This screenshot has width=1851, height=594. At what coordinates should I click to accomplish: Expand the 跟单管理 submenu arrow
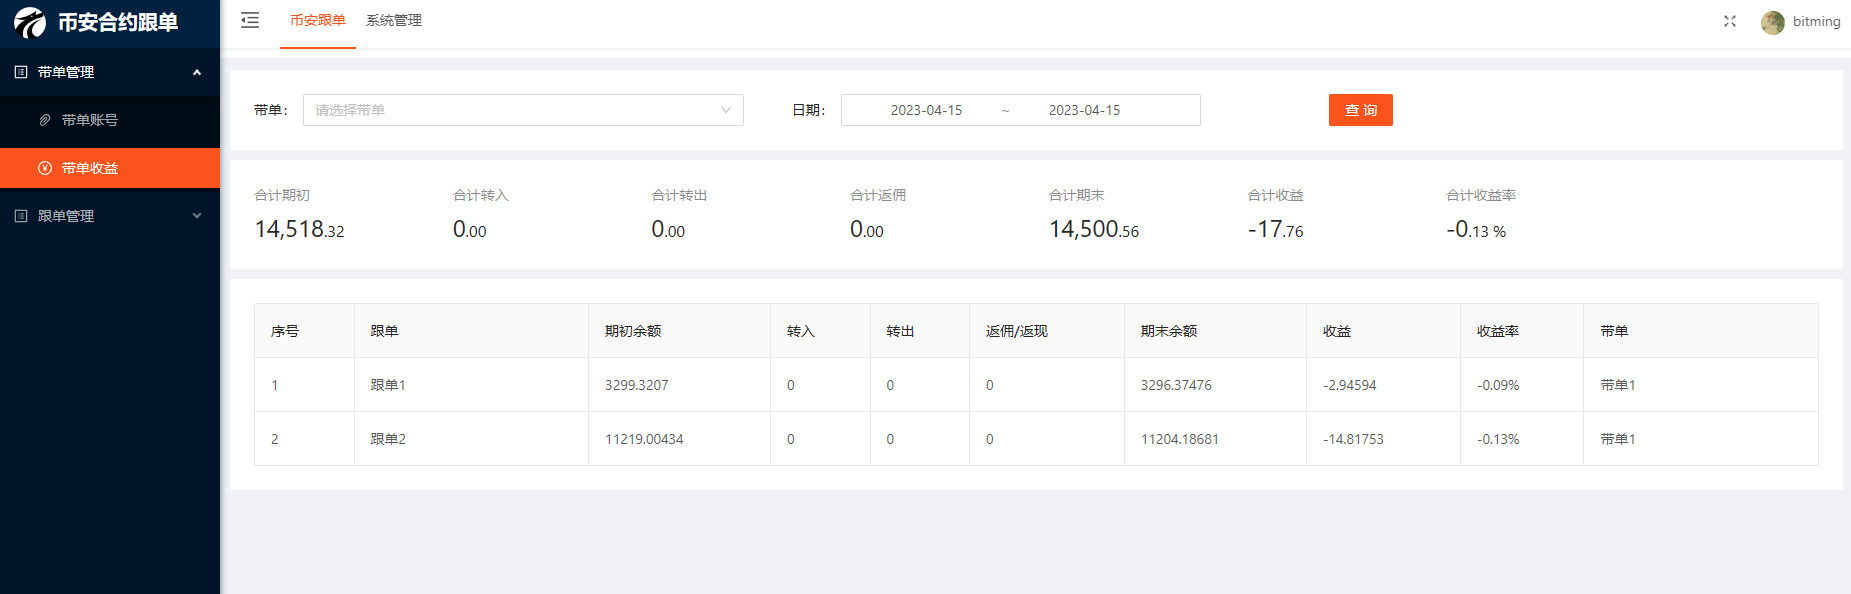(x=197, y=216)
